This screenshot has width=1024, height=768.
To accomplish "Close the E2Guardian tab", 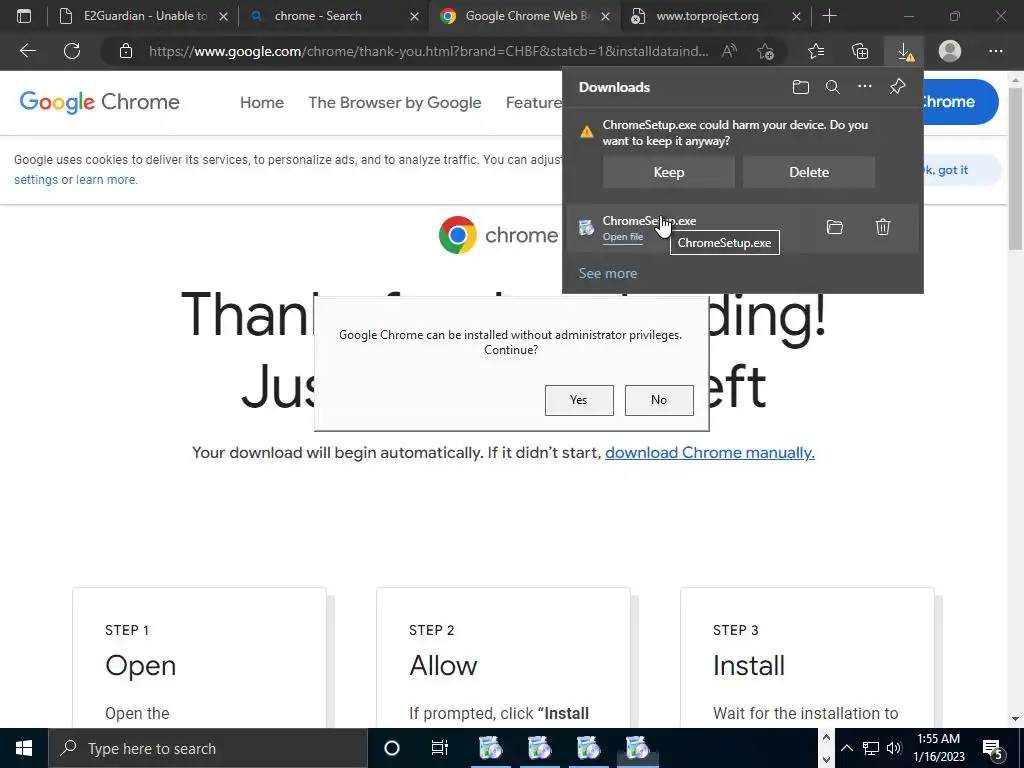I will (223, 16).
